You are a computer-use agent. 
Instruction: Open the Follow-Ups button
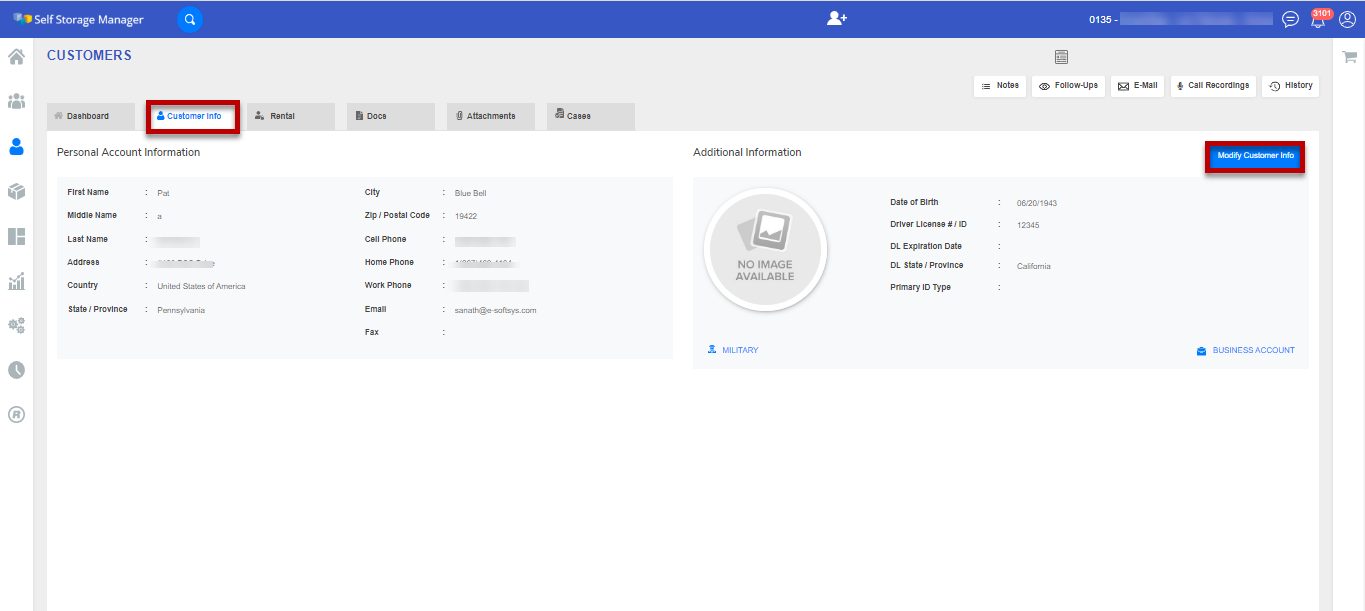(1068, 86)
